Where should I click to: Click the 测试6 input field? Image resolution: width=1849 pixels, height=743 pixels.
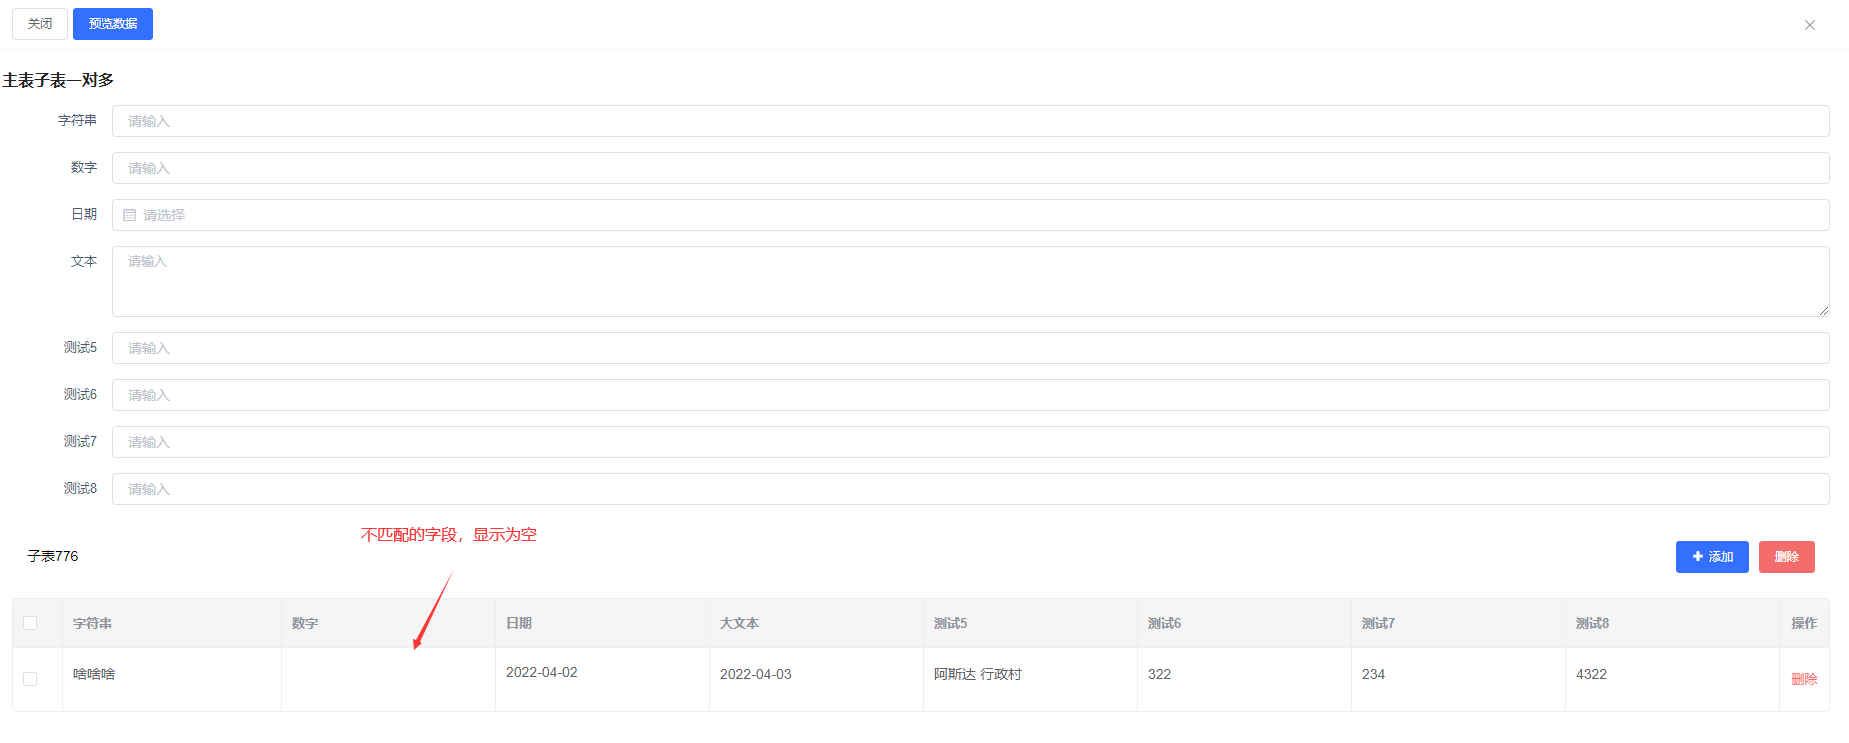(970, 395)
